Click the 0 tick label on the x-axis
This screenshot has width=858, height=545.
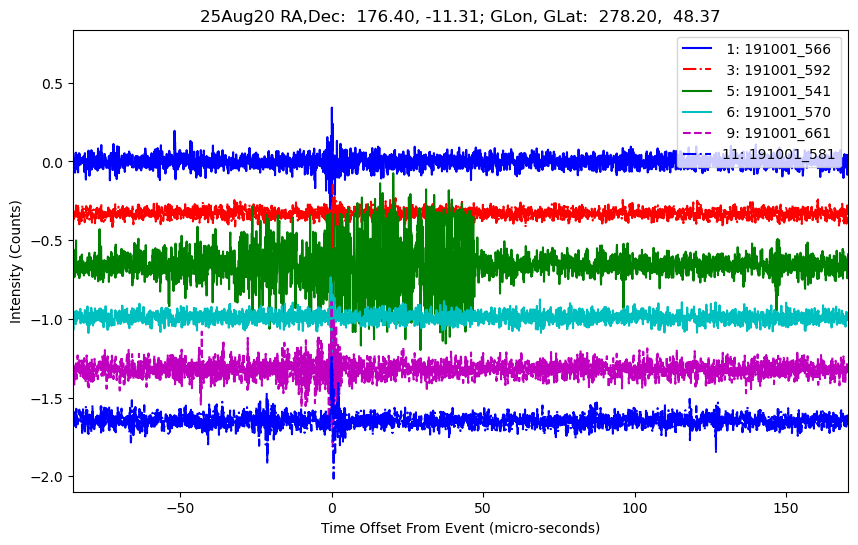tap(332, 507)
